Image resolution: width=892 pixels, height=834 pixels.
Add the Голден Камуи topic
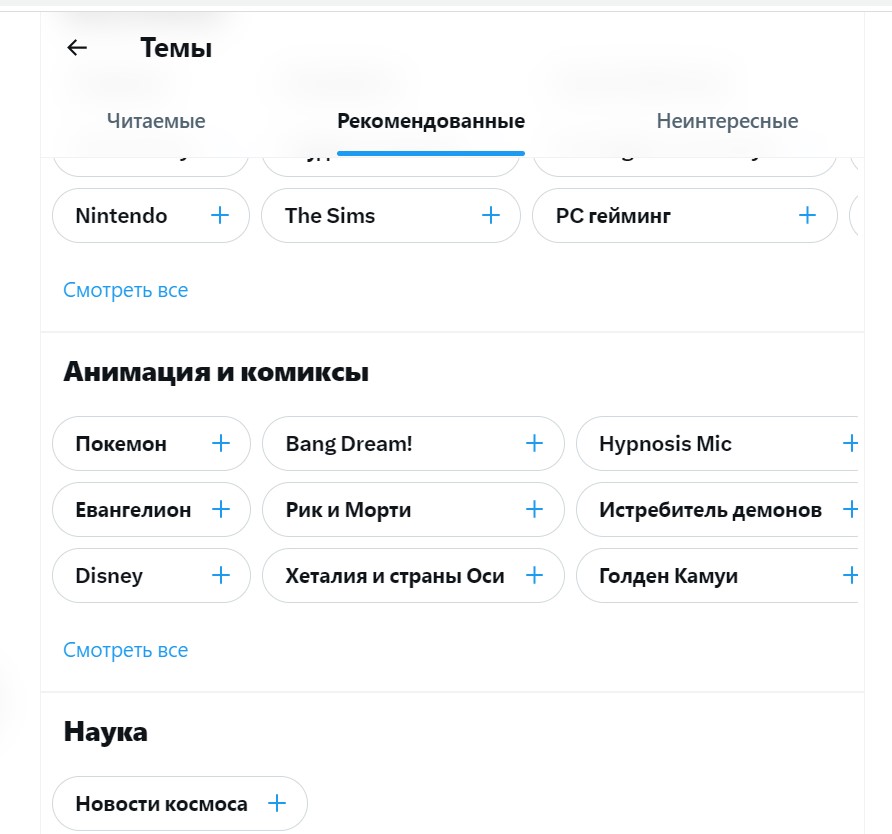(x=851, y=575)
